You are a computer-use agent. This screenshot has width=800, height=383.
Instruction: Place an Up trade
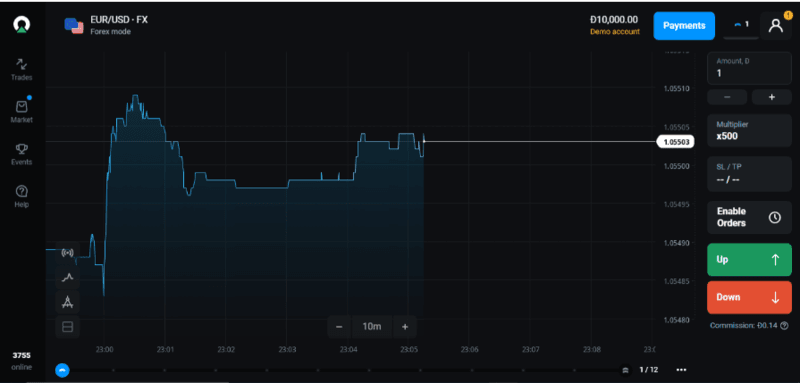coord(749,260)
